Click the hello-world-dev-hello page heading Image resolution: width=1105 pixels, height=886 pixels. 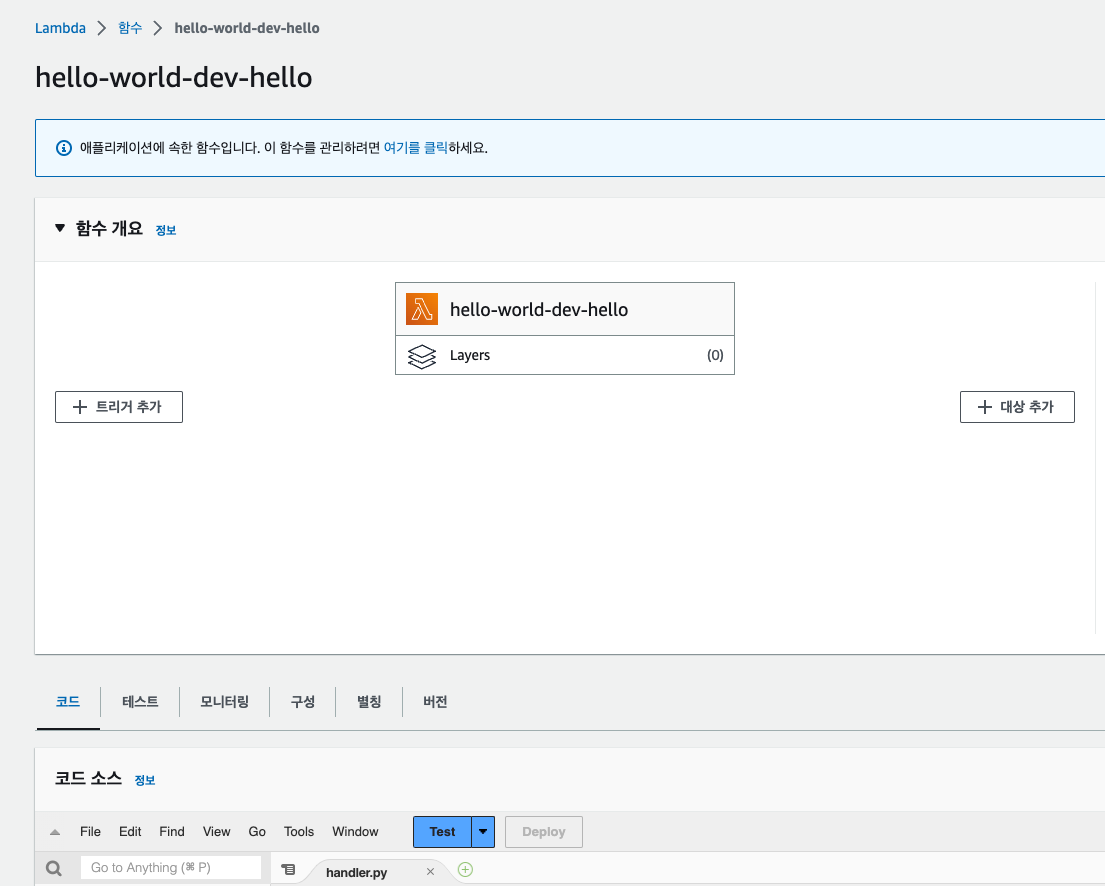(x=173, y=78)
